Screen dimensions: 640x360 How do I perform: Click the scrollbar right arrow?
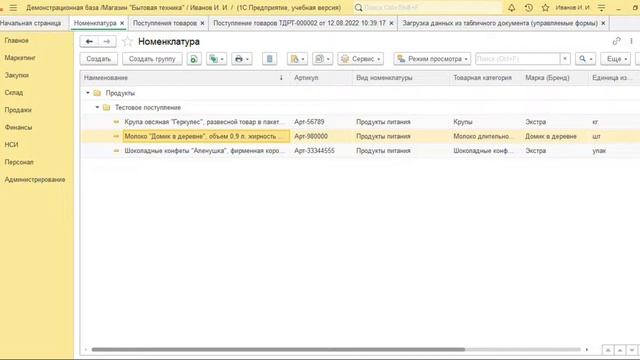point(587,349)
